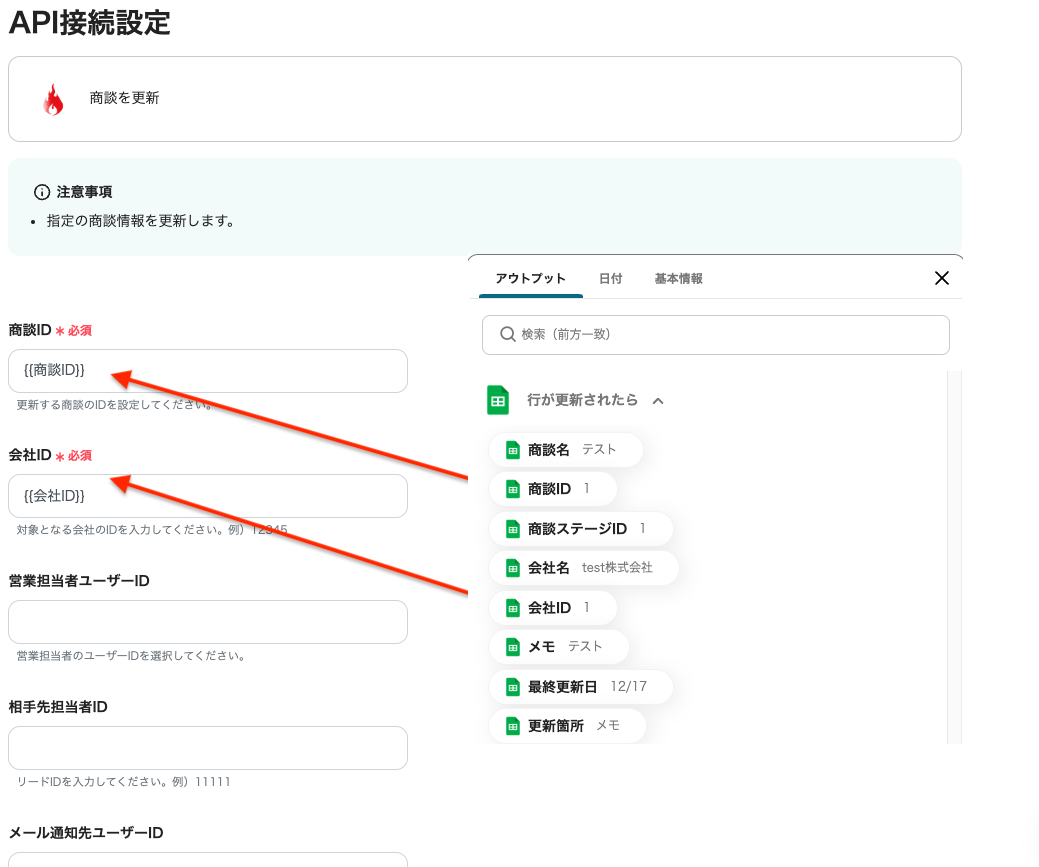Pick the 更新箇所 output chip
1039x867 pixels.
[x=567, y=726]
